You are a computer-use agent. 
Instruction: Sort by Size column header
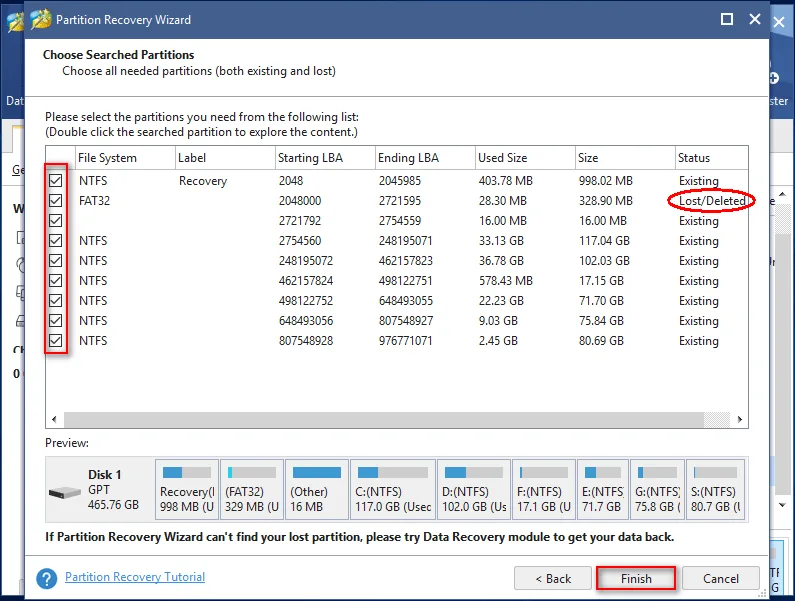coord(625,158)
